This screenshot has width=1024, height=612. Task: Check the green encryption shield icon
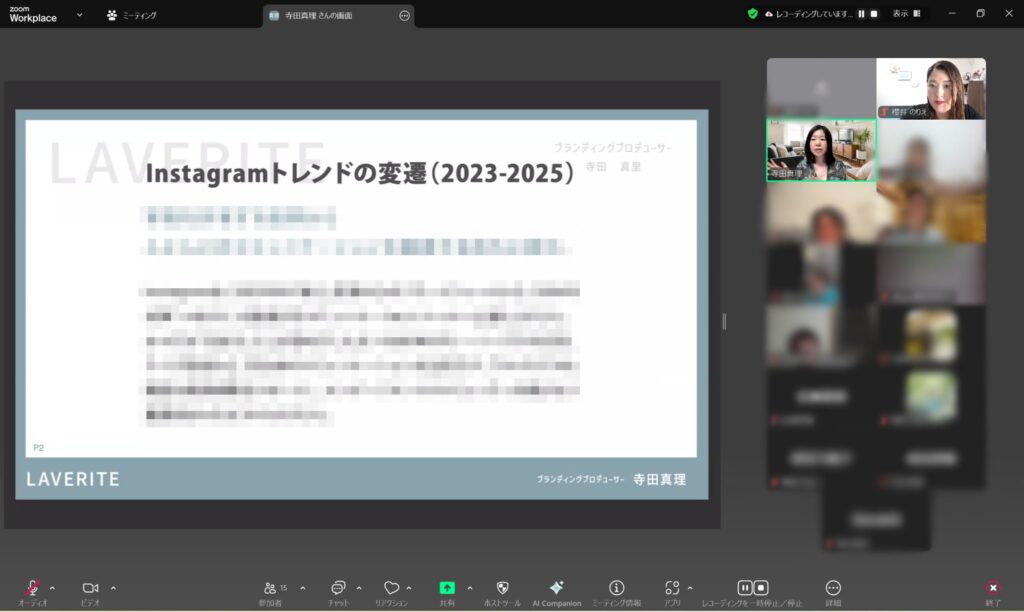752,14
